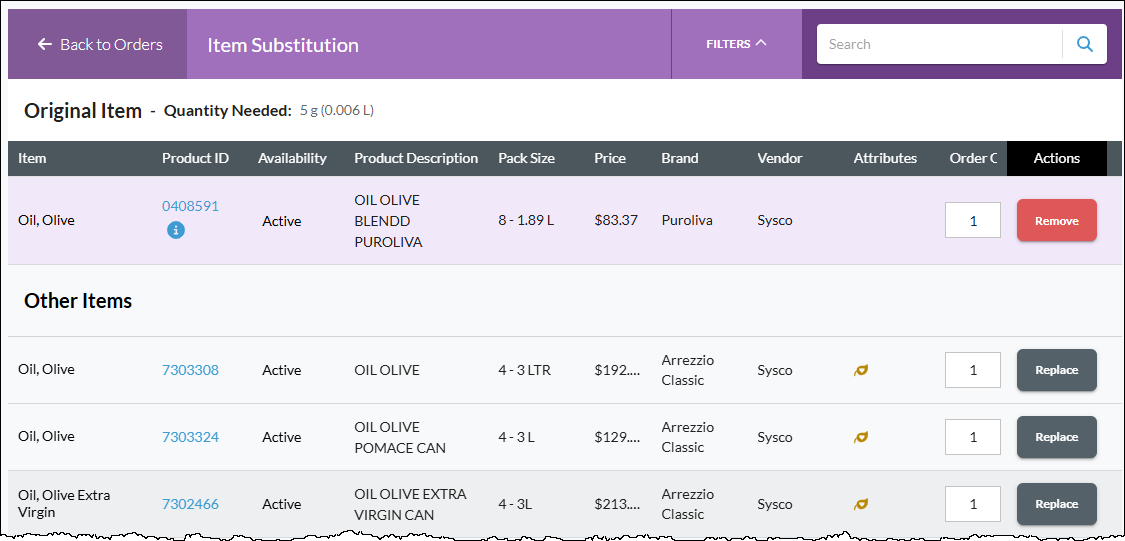Go back to Orders

[100, 44]
